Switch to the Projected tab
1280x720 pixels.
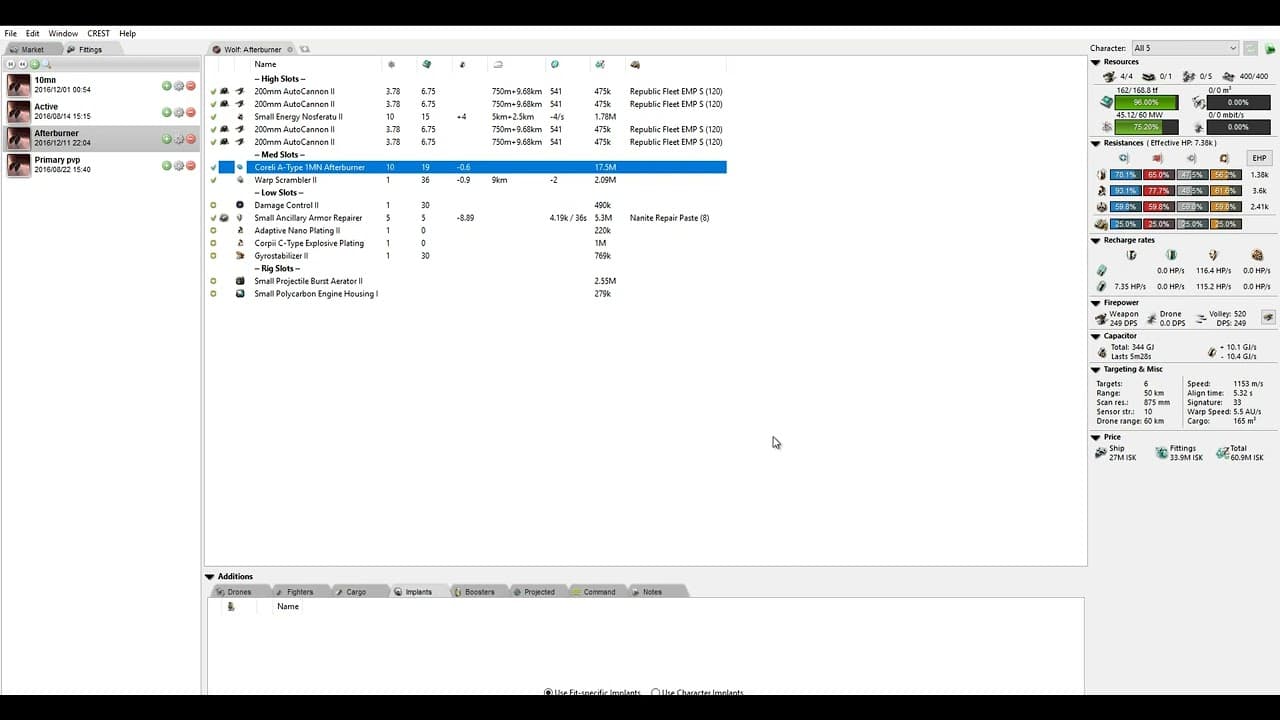coord(539,592)
